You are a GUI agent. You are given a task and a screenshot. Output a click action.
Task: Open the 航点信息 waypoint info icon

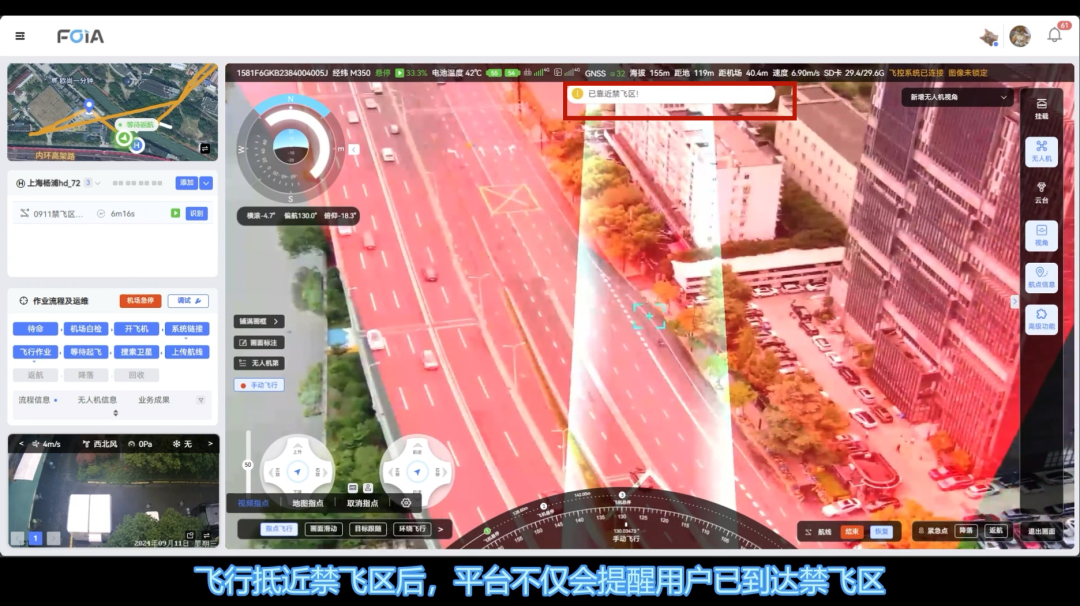click(x=1041, y=277)
